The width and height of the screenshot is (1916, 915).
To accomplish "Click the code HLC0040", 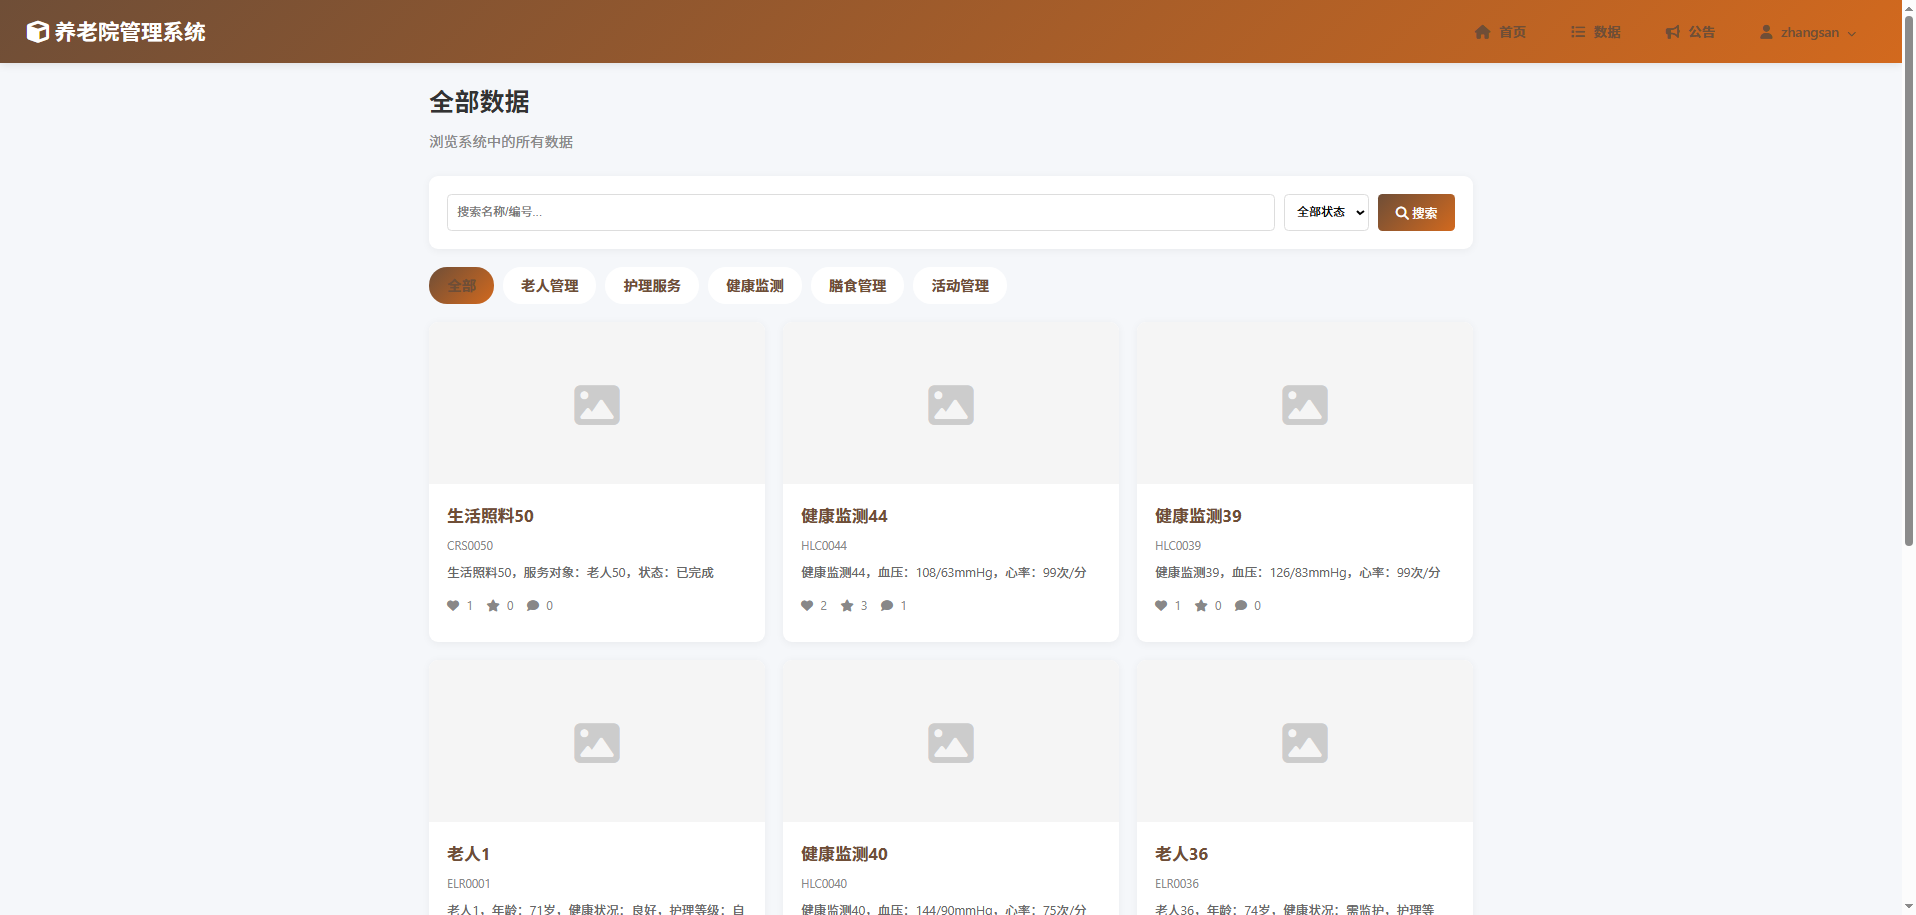I will click(x=824, y=884).
